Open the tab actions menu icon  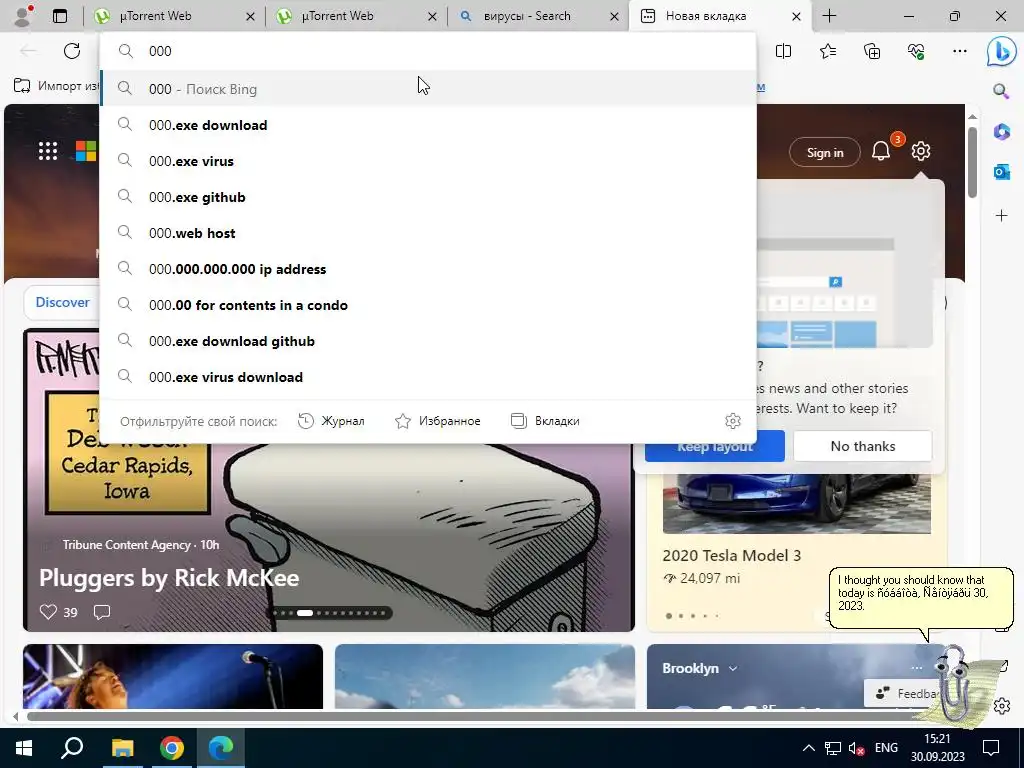pyautogui.click(x=60, y=16)
